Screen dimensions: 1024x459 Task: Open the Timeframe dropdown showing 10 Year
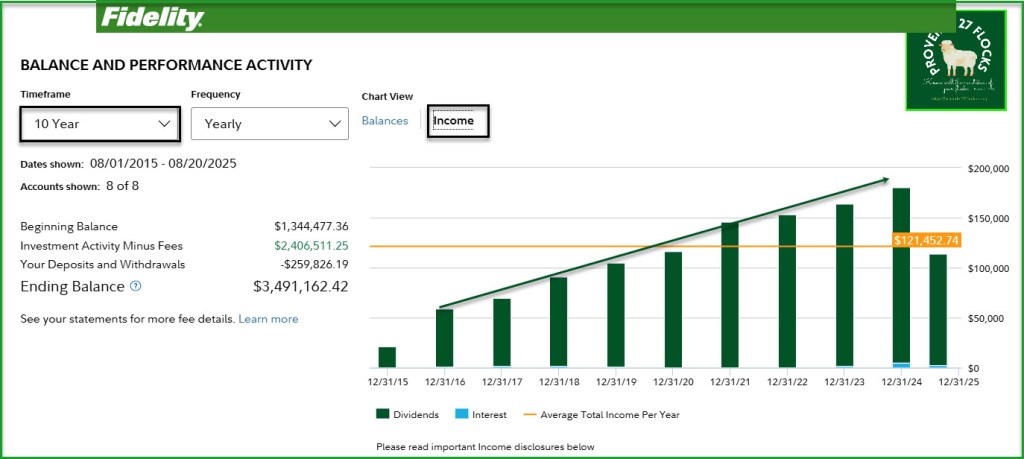pos(99,124)
